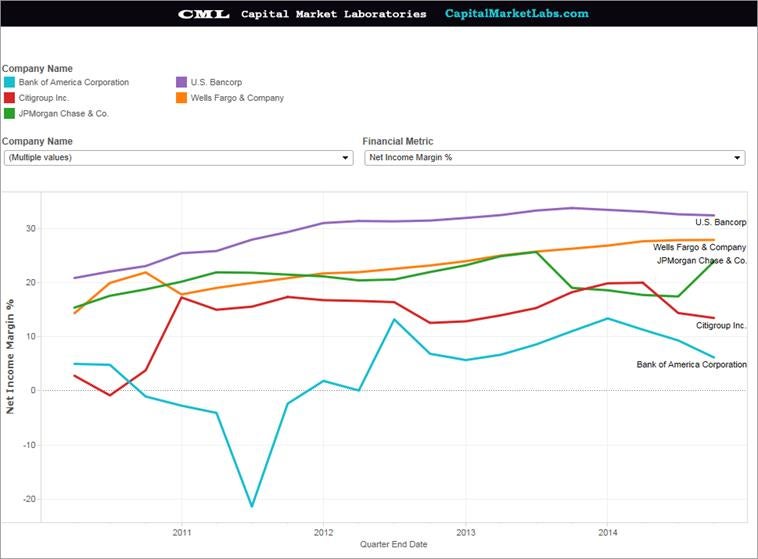Open the Company Name dropdown

[x=178, y=158]
